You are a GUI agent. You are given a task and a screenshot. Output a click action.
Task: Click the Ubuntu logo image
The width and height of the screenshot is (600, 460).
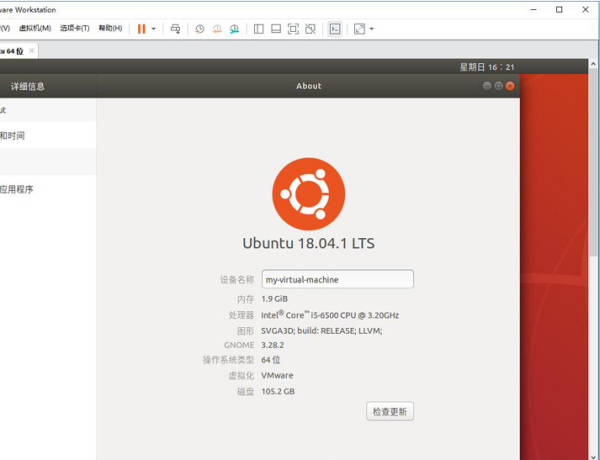(x=308, y=194)
